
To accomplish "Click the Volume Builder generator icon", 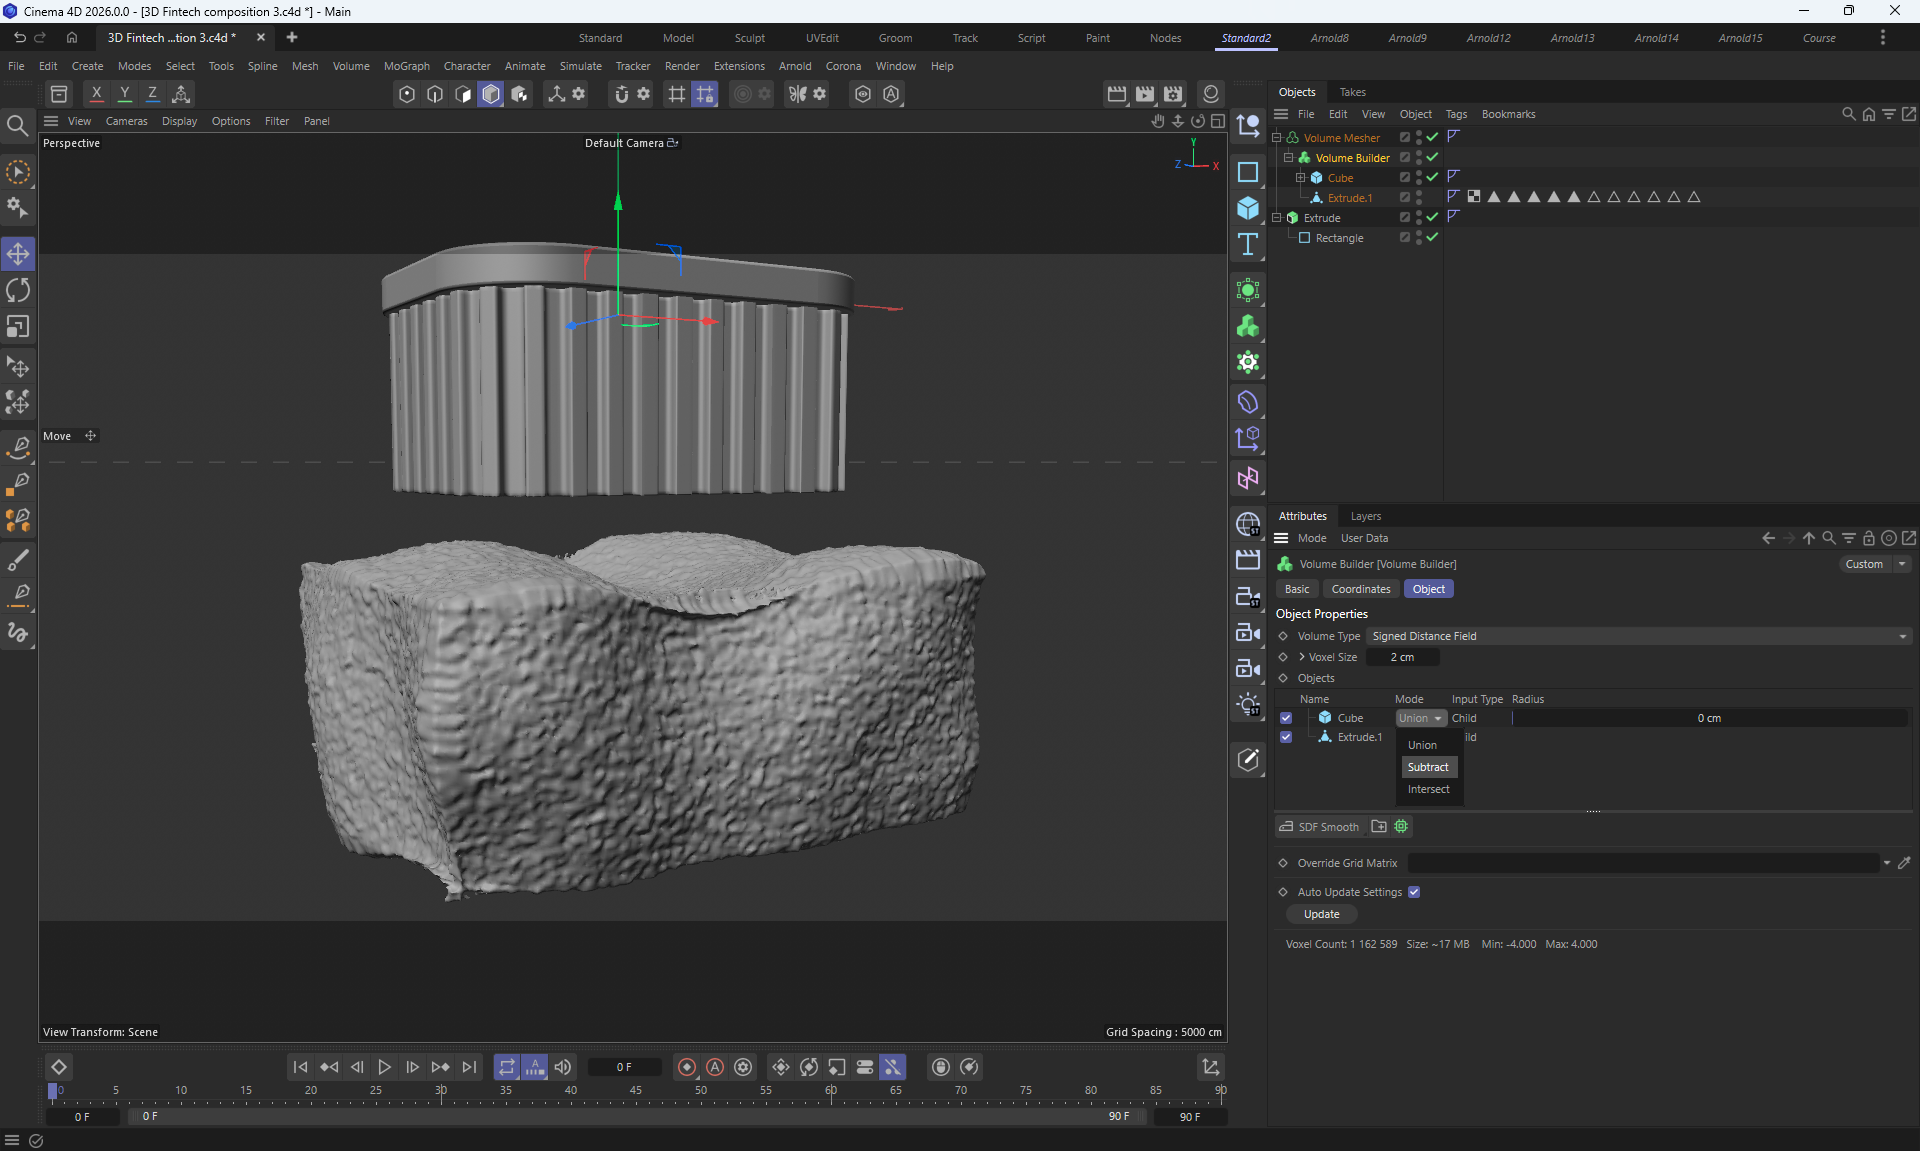I will tap(1248, 327).
